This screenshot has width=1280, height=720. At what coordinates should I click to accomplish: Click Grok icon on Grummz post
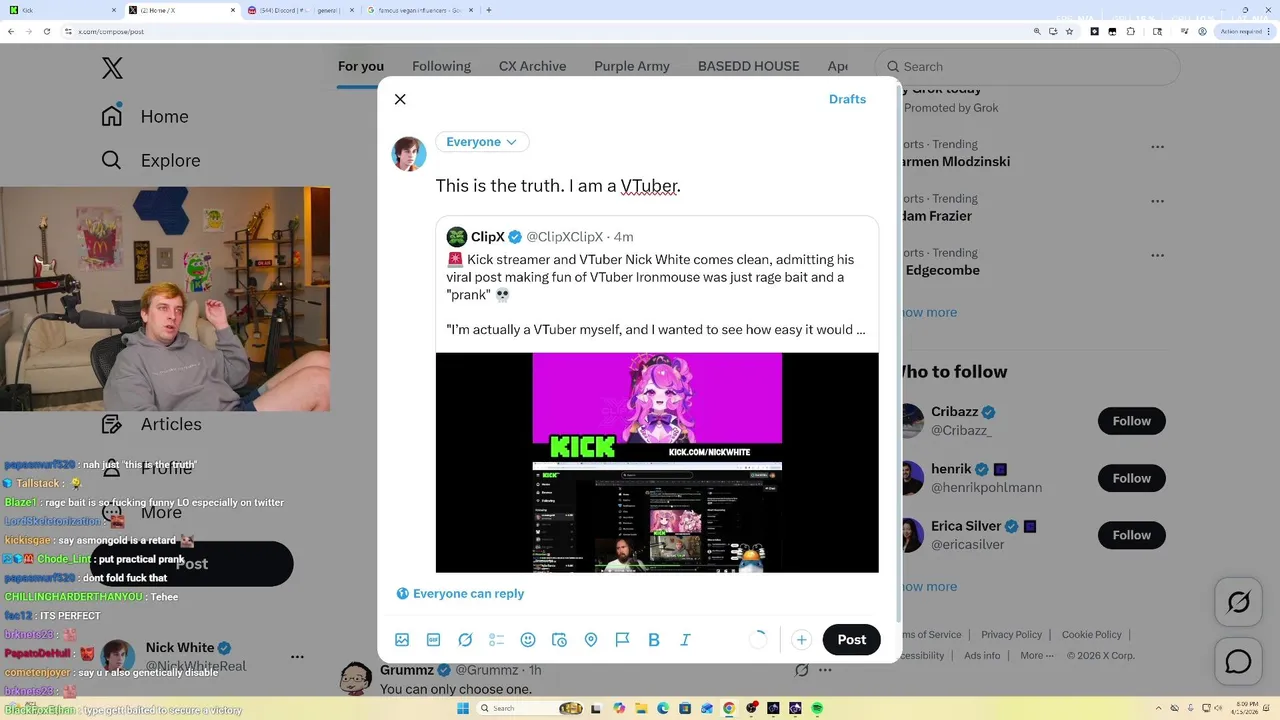[x=801, y=670]
